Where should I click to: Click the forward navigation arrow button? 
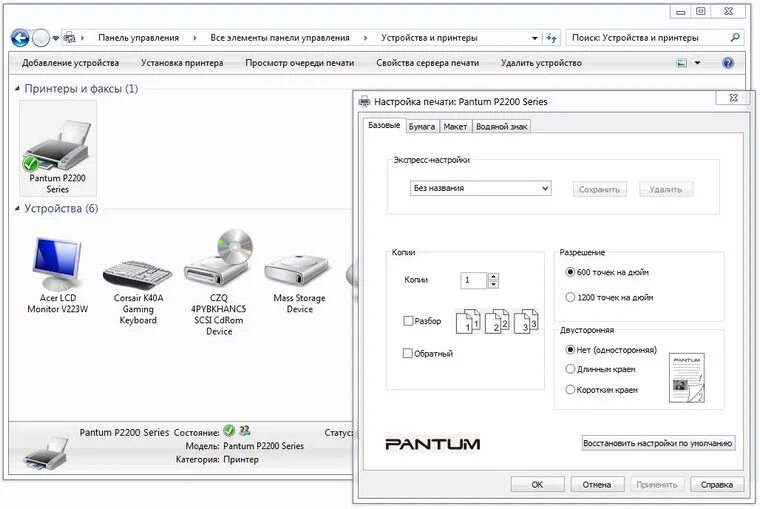tap(41, 38)
